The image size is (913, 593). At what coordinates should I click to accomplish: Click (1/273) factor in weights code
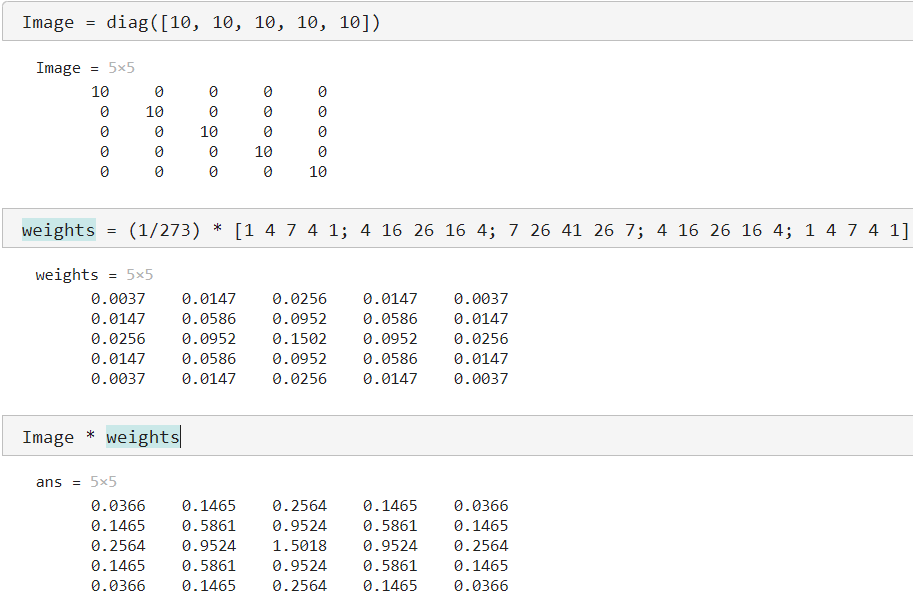(164, 230)
